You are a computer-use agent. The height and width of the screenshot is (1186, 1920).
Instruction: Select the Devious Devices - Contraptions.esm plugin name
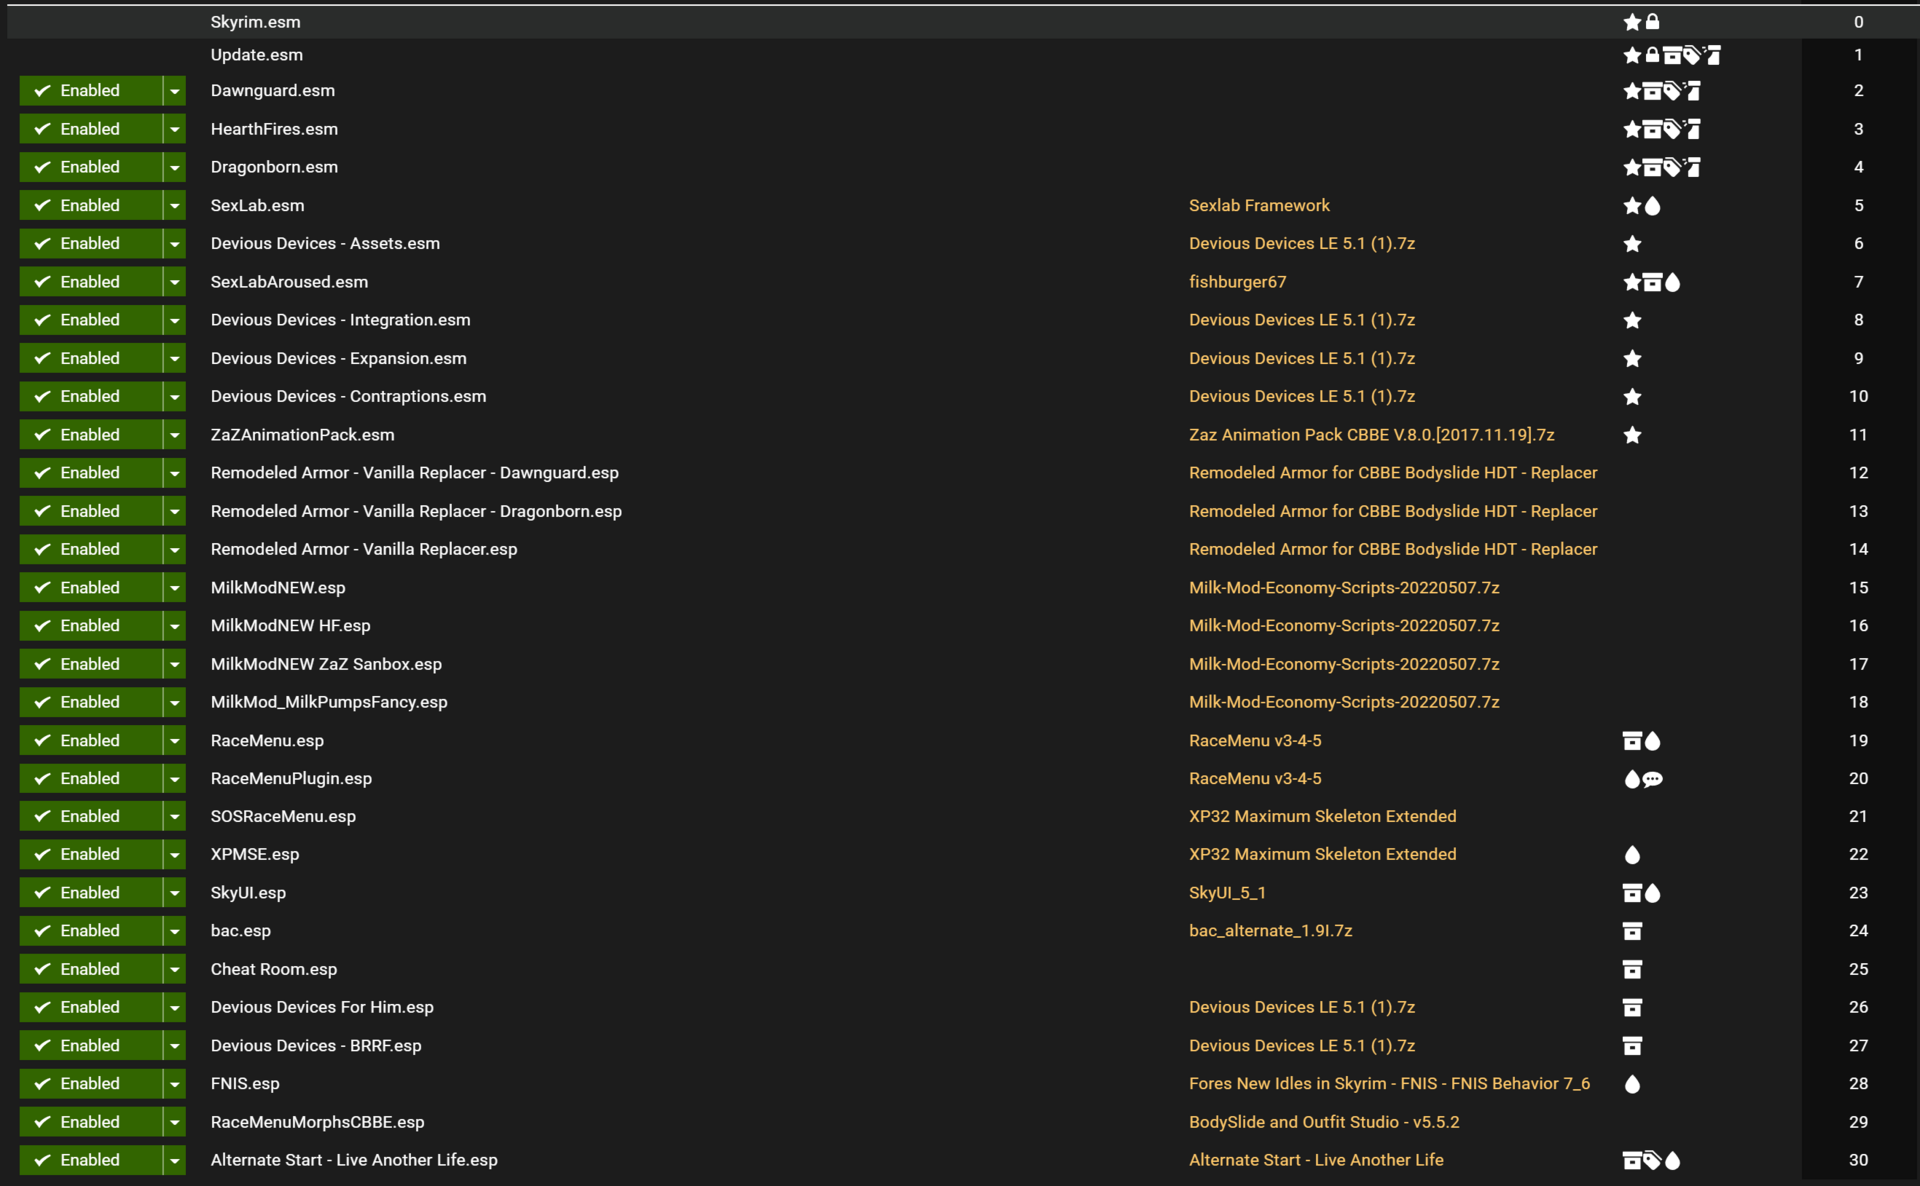click(x=348, y=397)
